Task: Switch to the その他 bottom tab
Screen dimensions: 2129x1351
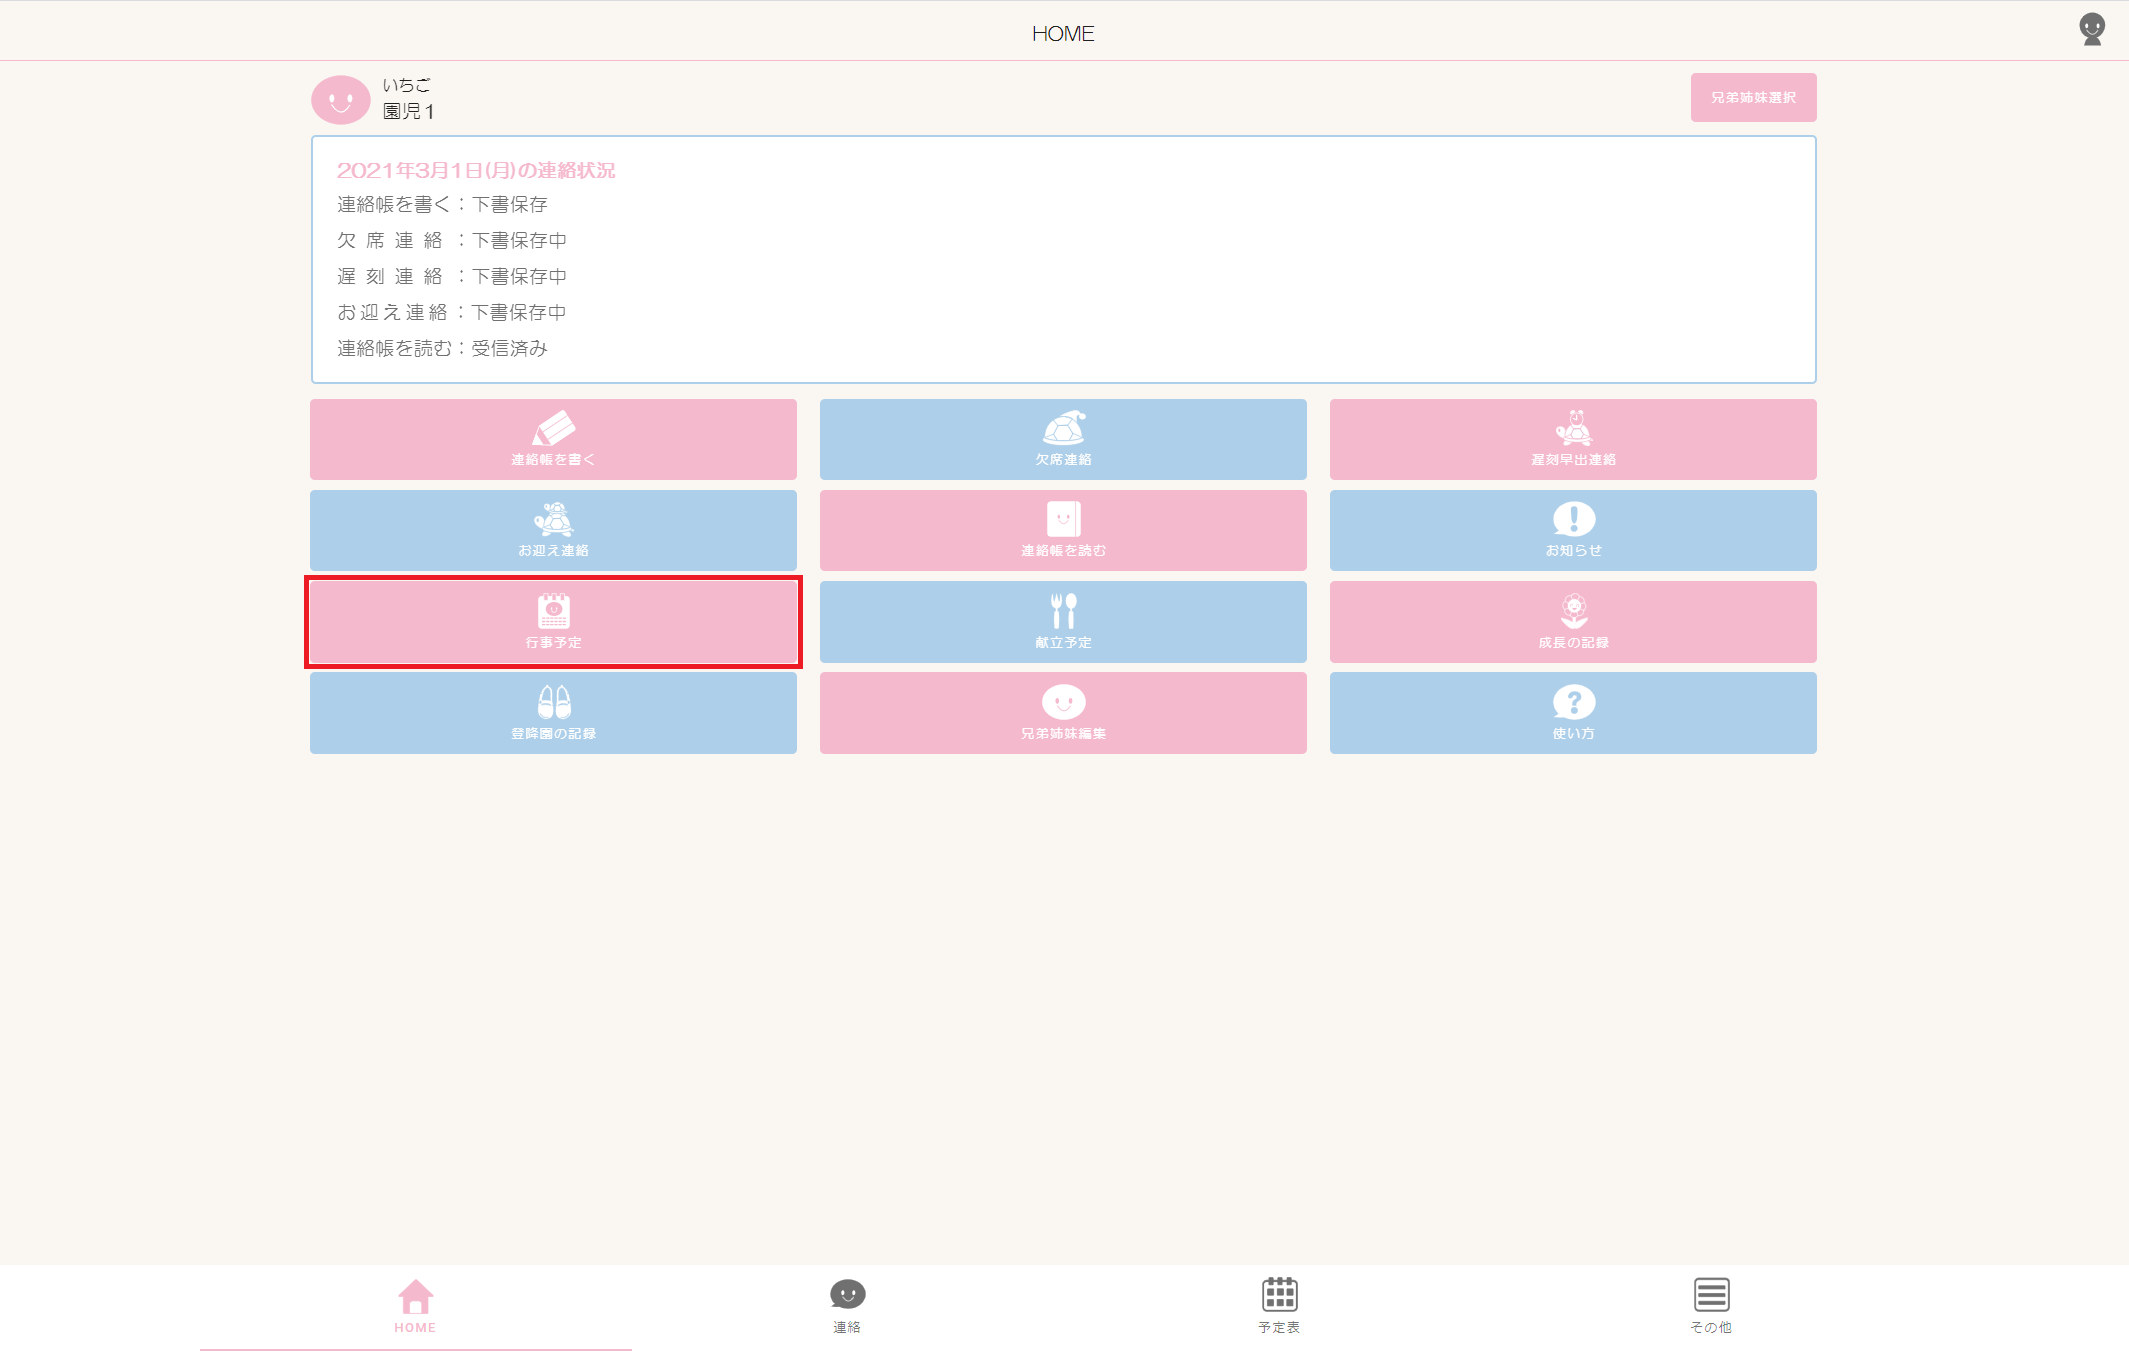Action: pos(1711,1306)
